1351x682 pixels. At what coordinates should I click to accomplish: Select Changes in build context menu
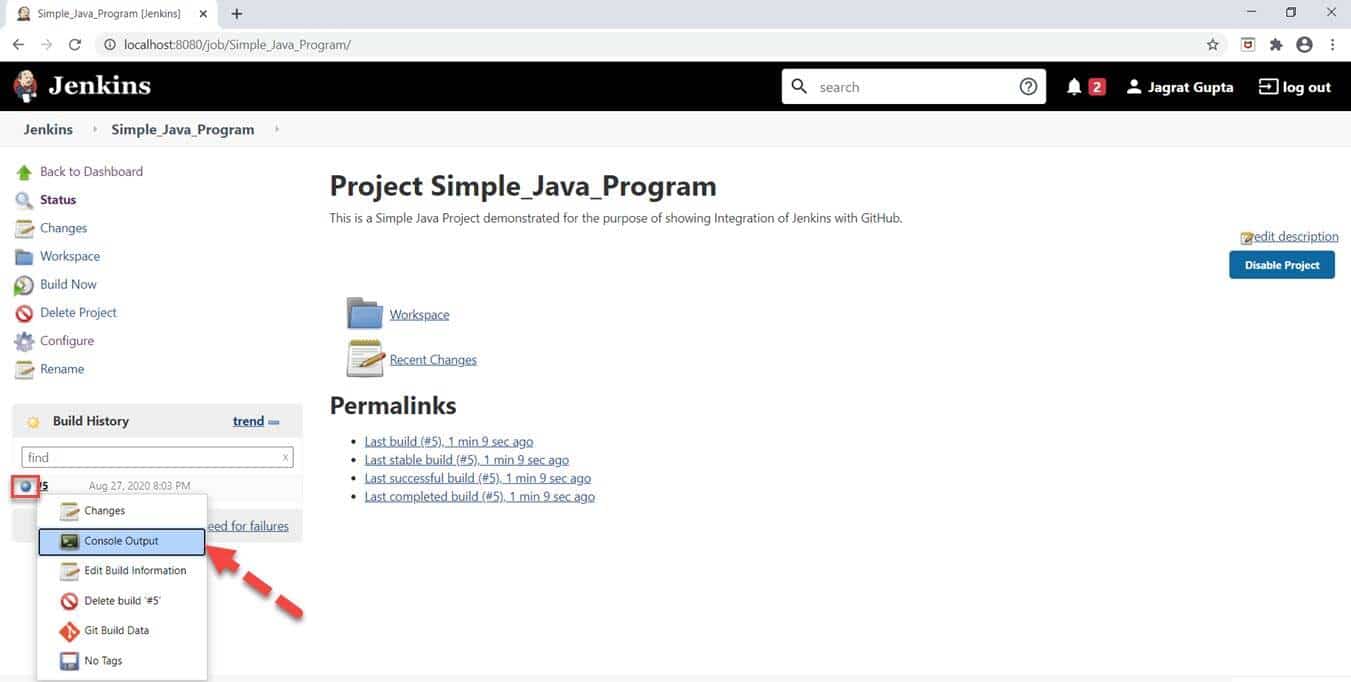(x=122, y=511)
